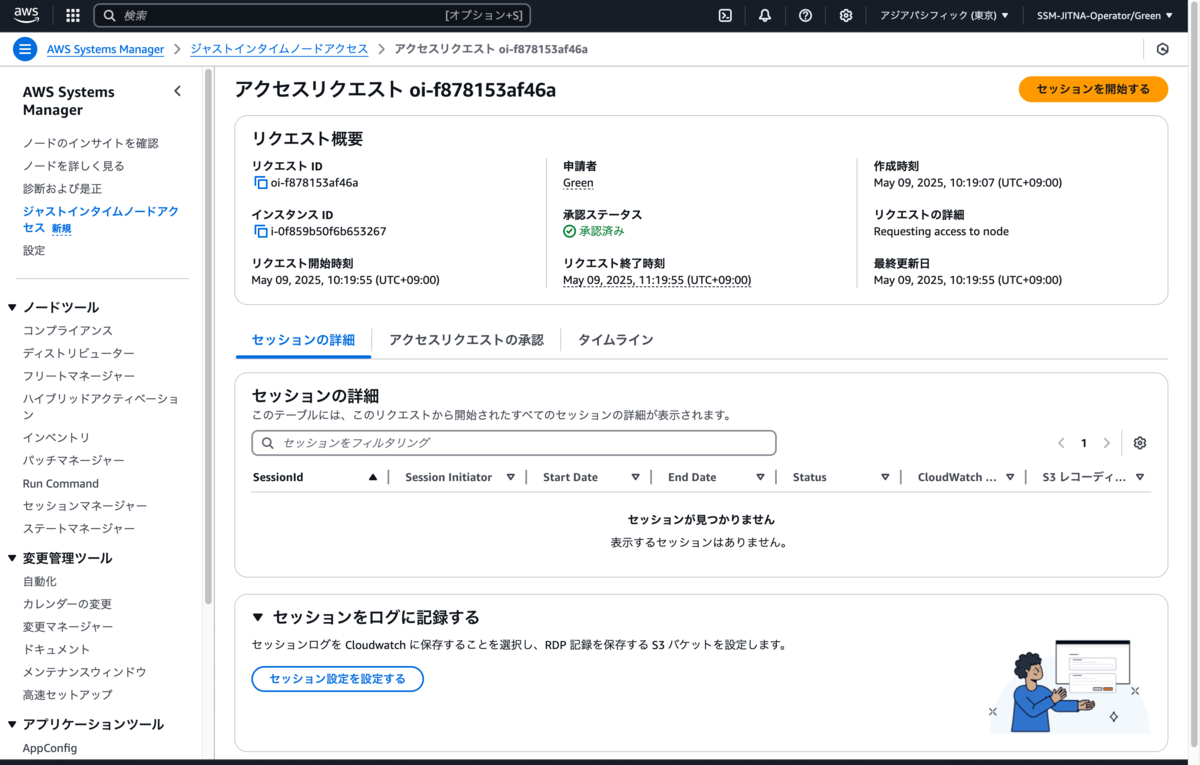Viewport: 1200px width, 765px height.
Task: Open 設定 in the sidebar
Action: pyautogui.click(x=34, y=250)
